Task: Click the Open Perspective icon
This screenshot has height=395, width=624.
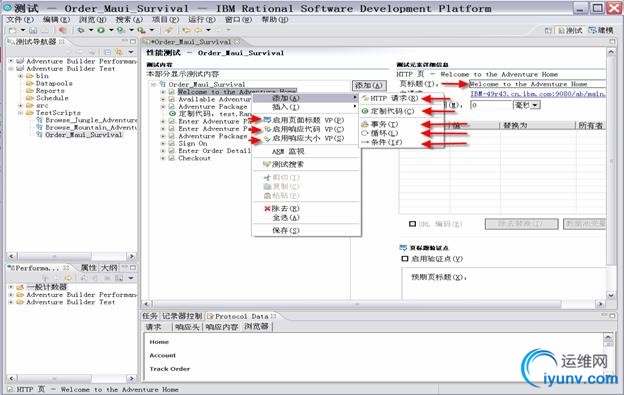Action: [548, 30]
